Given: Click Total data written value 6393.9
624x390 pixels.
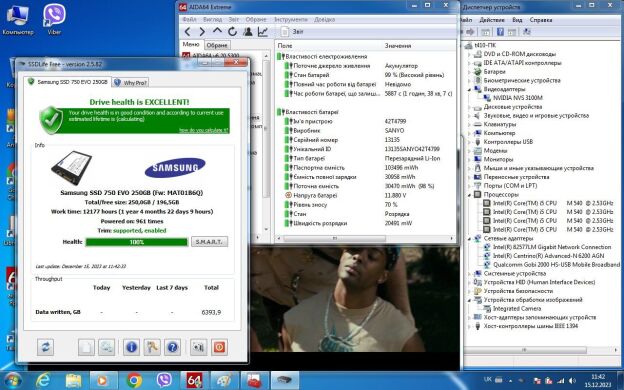Looking at the screenshot, I should coord(211,312).
